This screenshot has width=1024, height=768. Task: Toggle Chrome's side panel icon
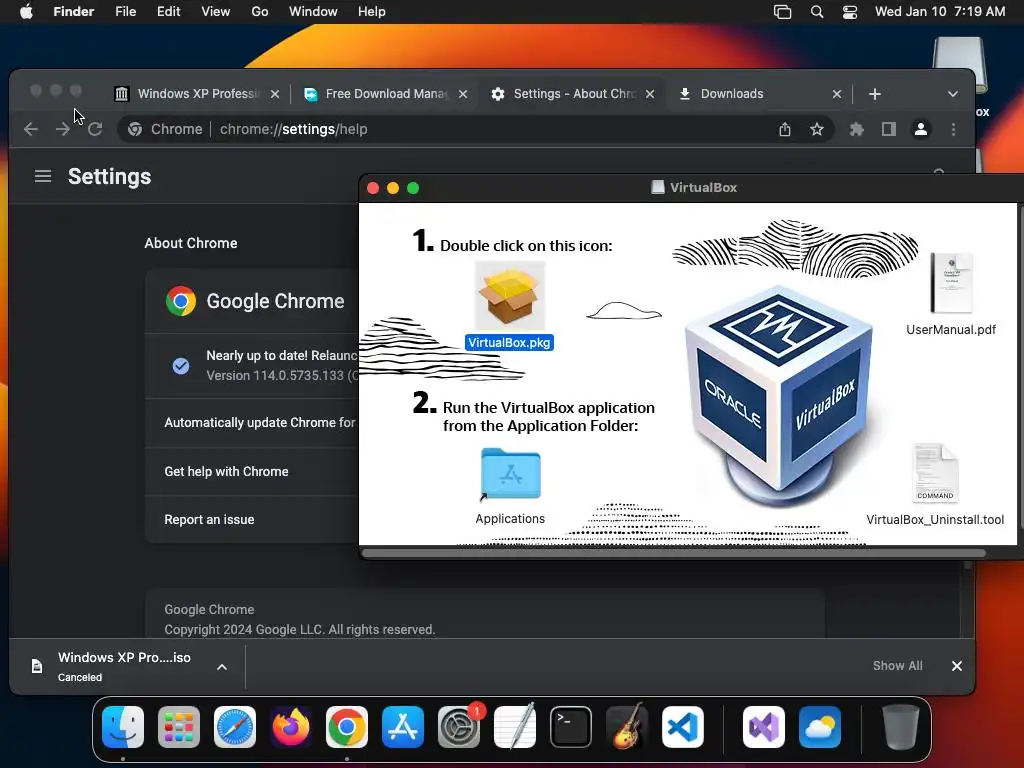[889, 129]
